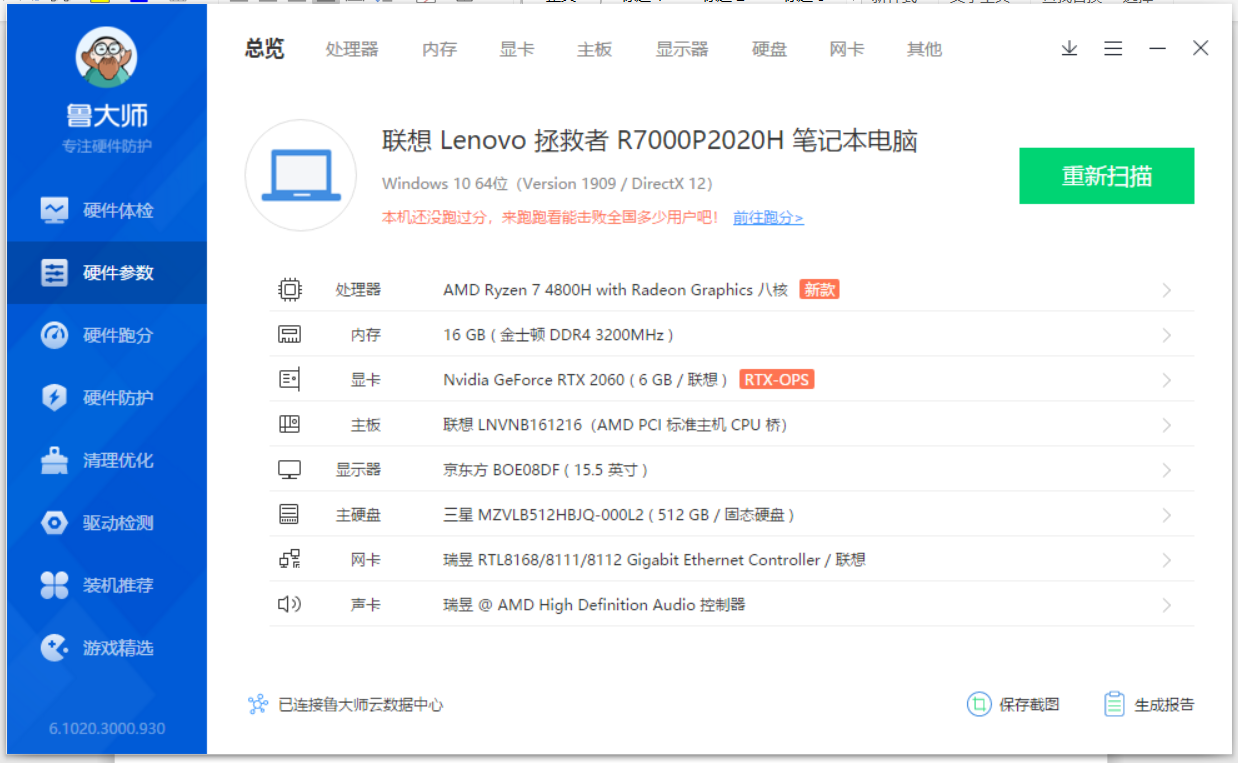Click the 新款 badge on processor row
Viewport: 1238px width, 763px height.
(x=819, y=290)
